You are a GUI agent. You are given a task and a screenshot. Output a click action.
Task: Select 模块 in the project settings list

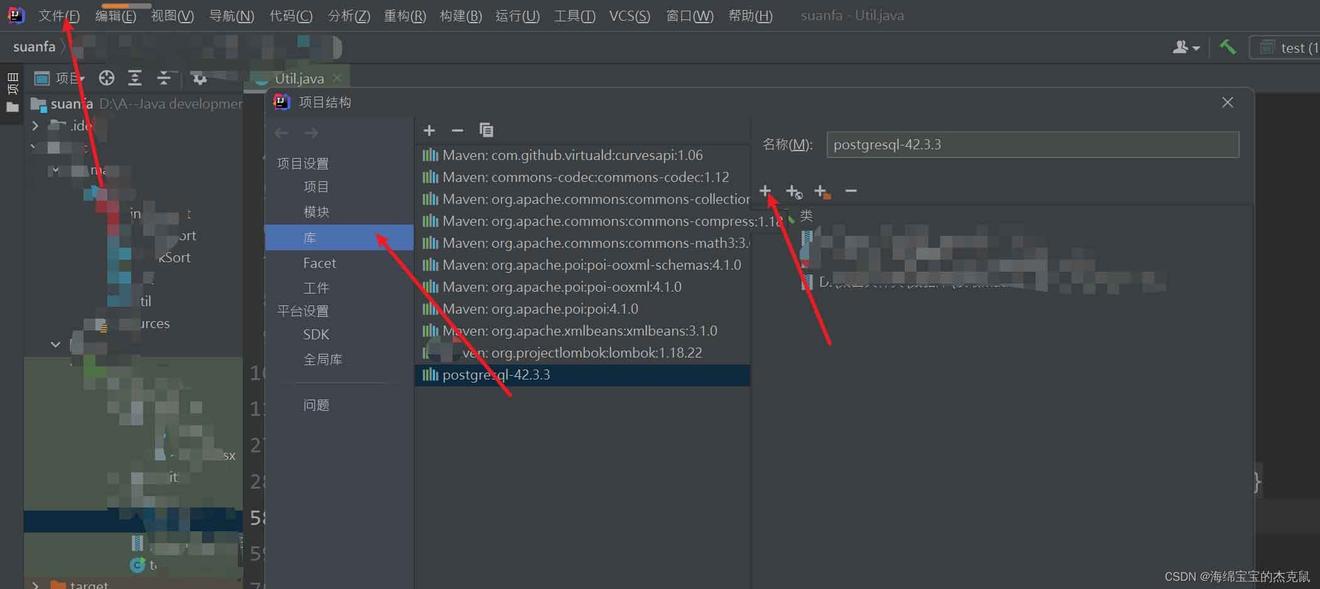(316, 212)
